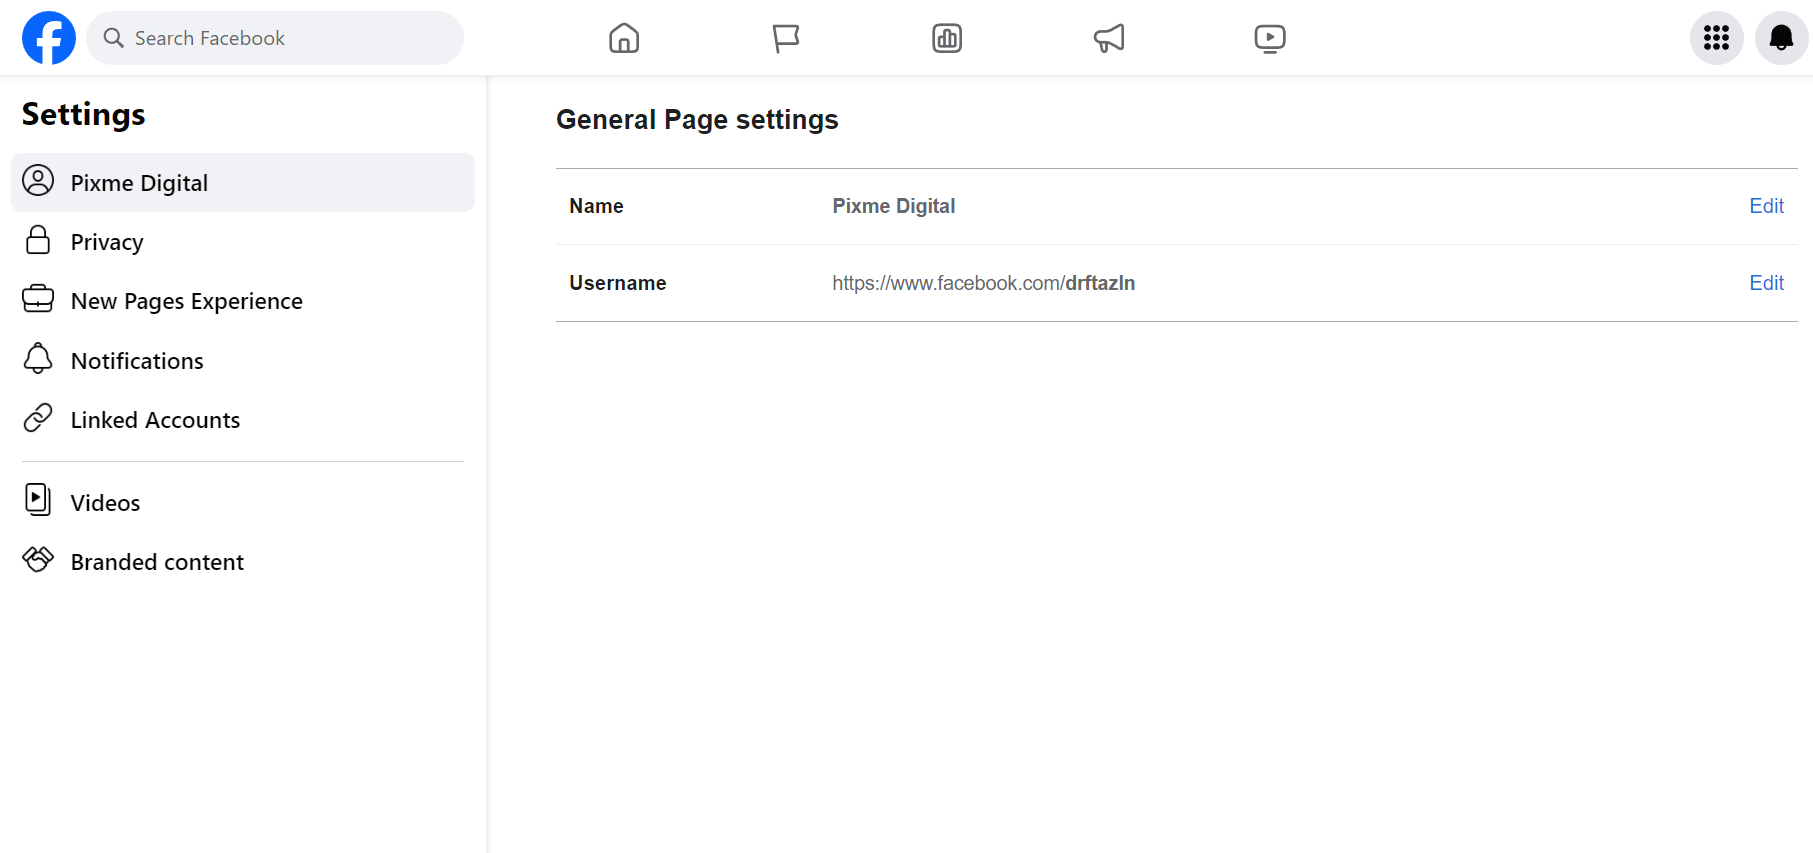Image resolution: width=1813 pixels, height=853 pixels.
Task: Open the Ad Center megaphone icon
Action: pos(1109,38)
